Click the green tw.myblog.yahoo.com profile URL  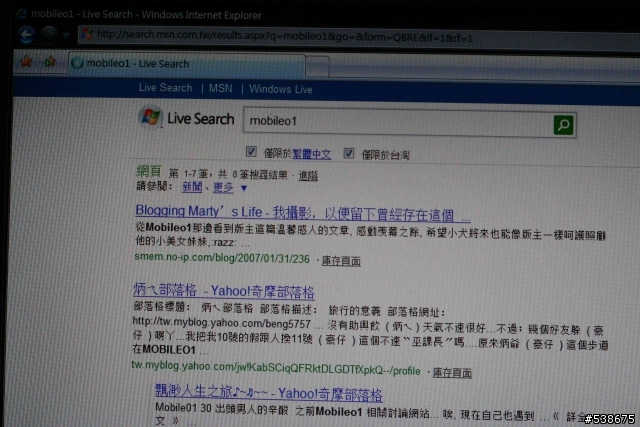click(x=276, y=368)
